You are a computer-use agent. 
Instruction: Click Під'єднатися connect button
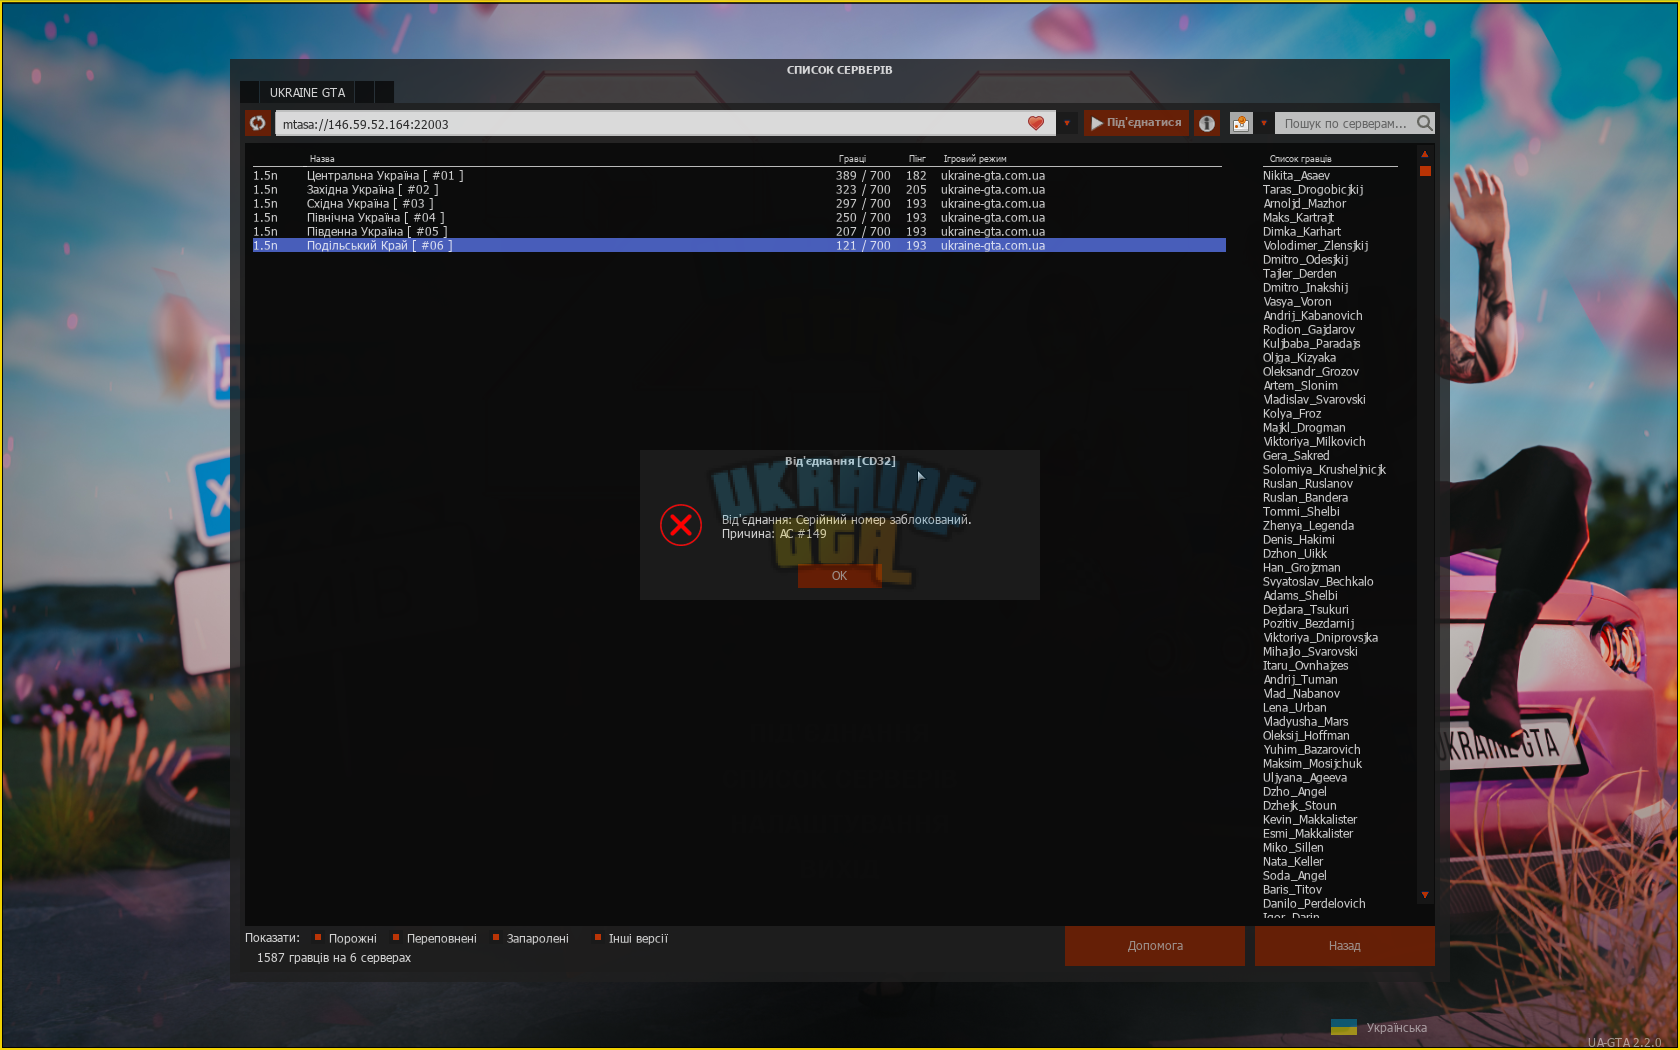coord(1136,123)
